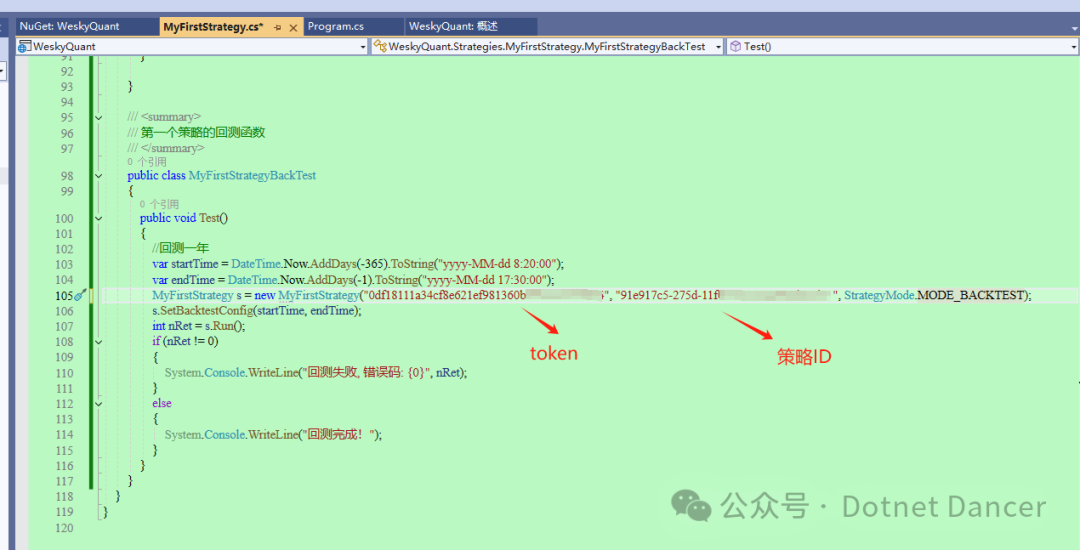Click the 'if (nRet != 0)' statement
Viewport: 1080px width, 550px height.
pyautogui.click(x=185, y=341)
